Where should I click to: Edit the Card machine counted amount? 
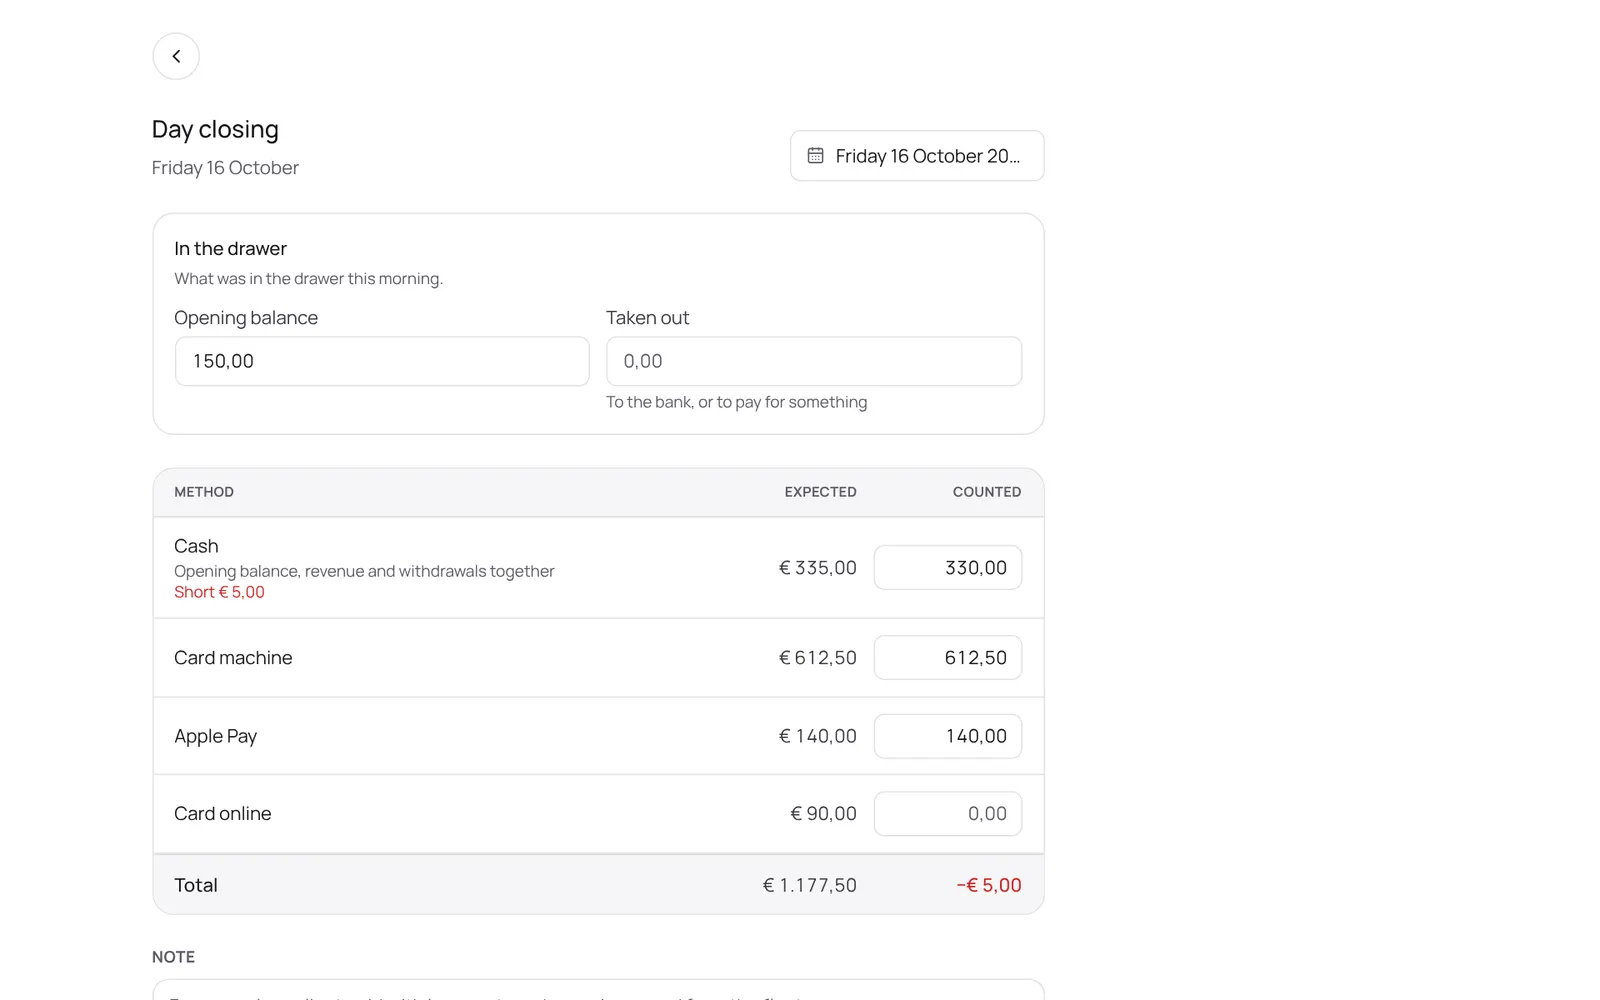point(948,658)
